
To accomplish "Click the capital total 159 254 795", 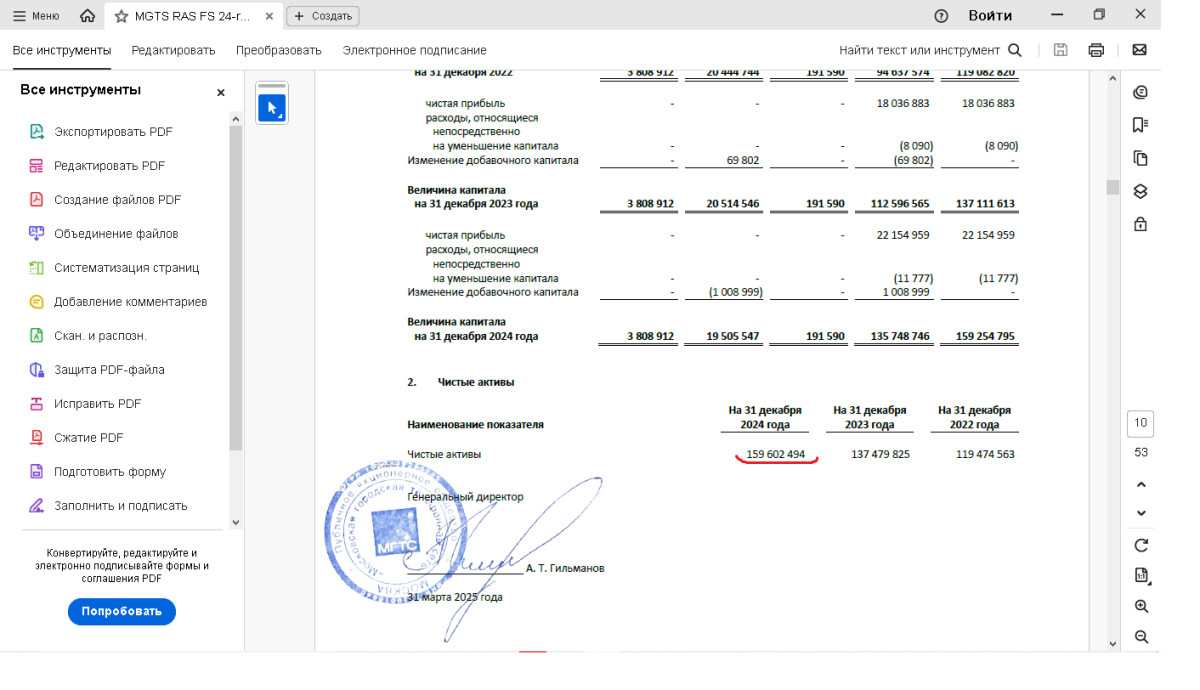I will (x=985, y=337).
